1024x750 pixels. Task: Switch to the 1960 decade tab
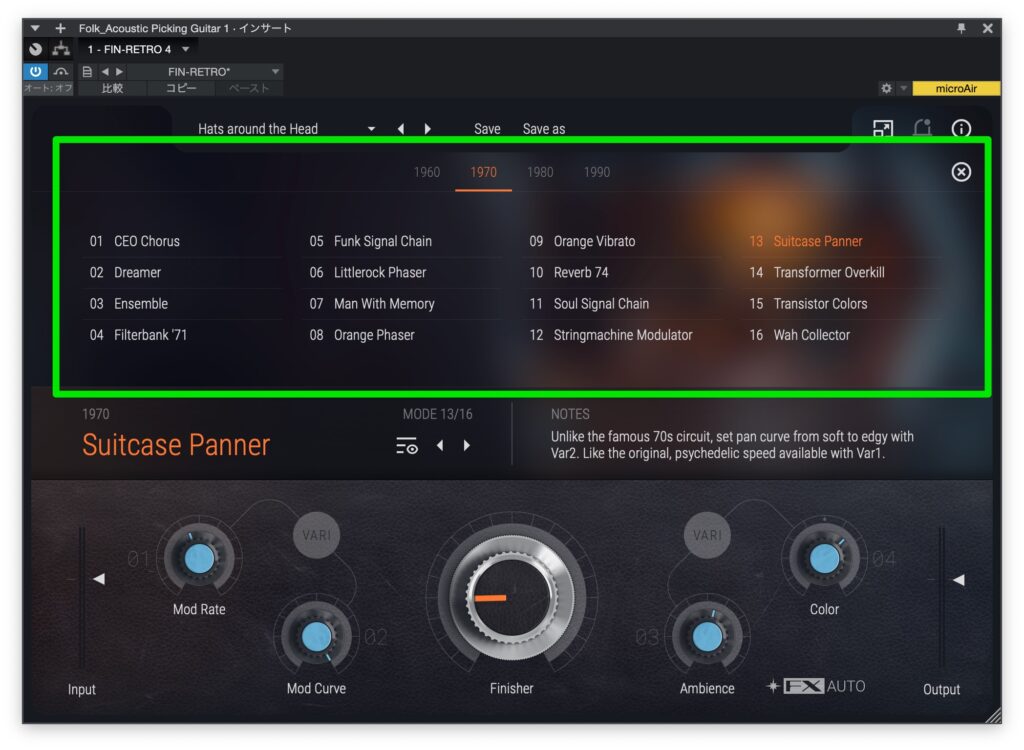tap(427, 172)
